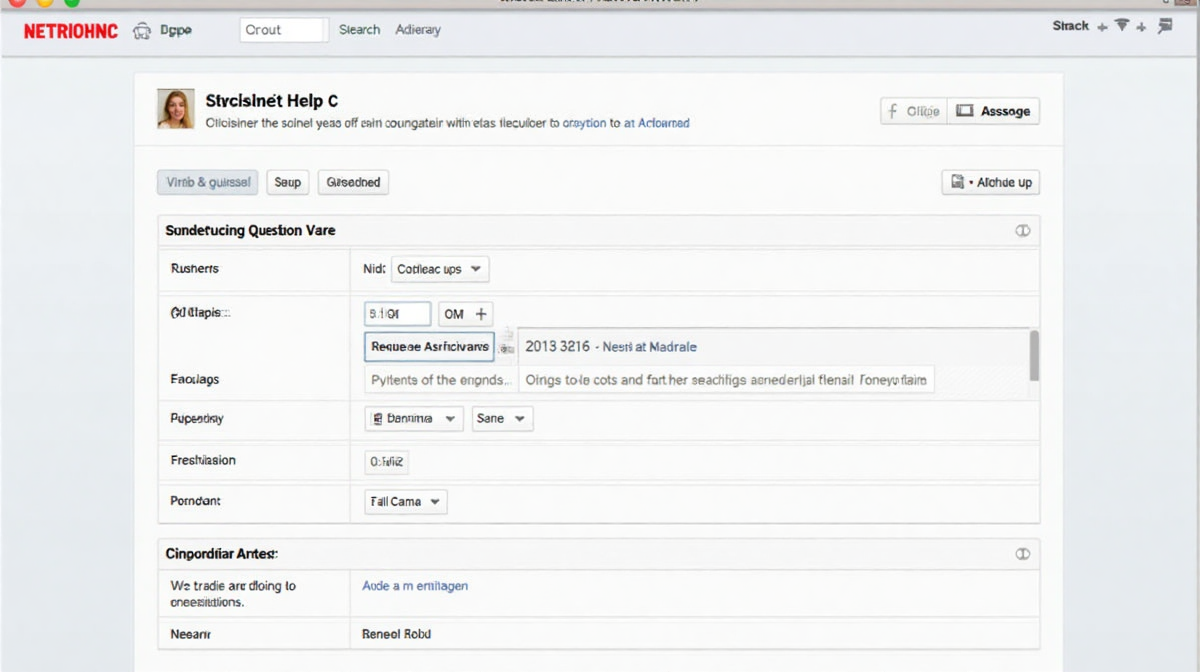
Task: Open the Cotlleac ups dropdown
Action: click(x=439, y=269)
